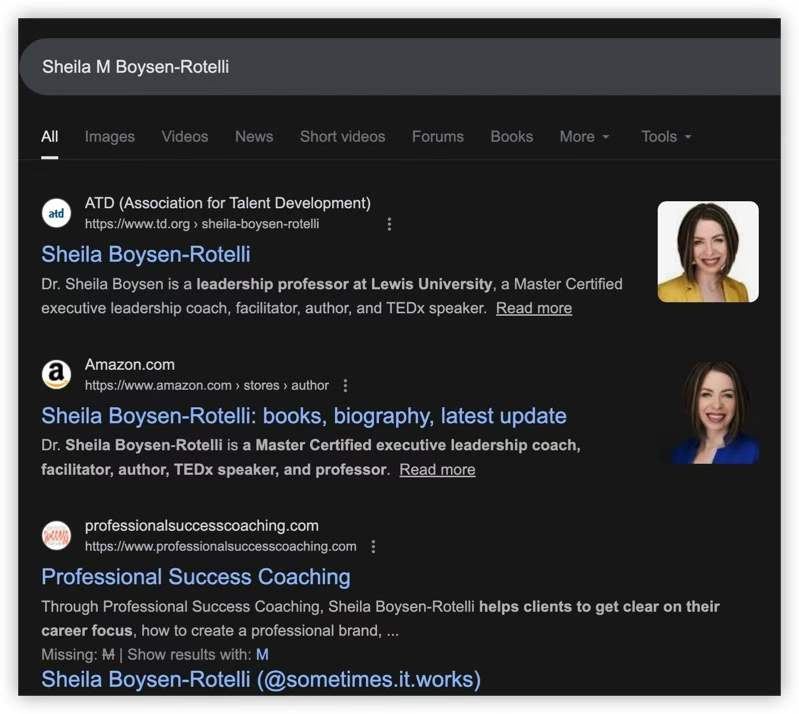Viewport: 799px width, 714px height.
Task: Select the News tab
Action: (254, 137)
